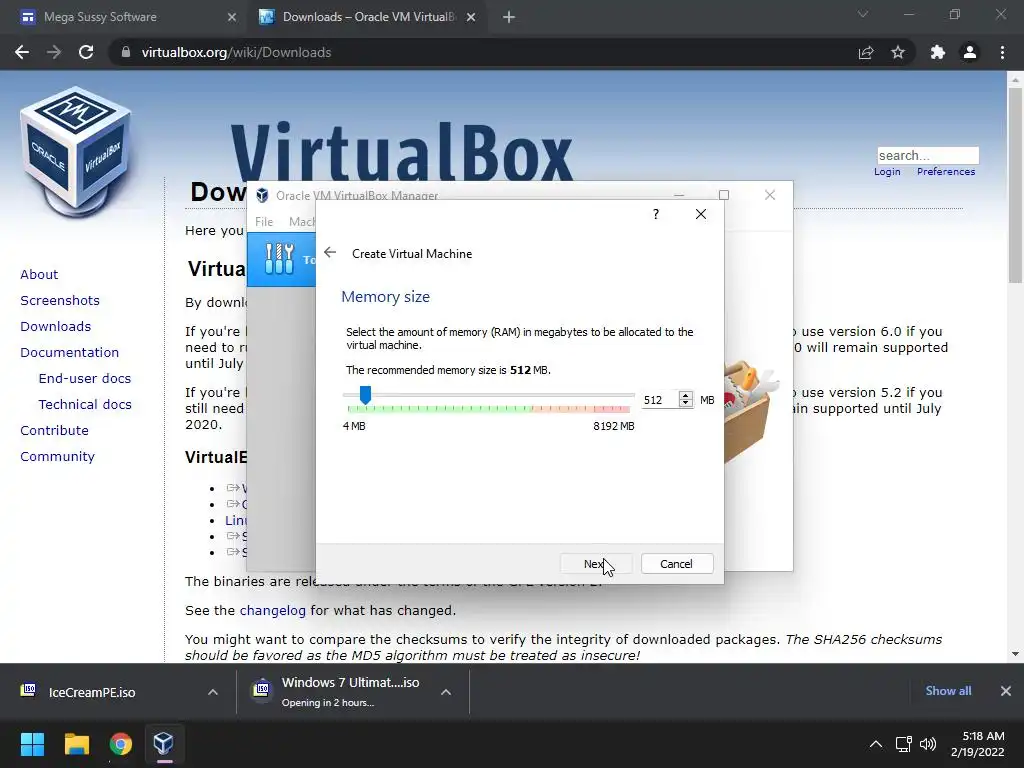Decrease memory with the spinner down arrow
1024x768 pixels.
pyautogui.click(x=685, y=404)
